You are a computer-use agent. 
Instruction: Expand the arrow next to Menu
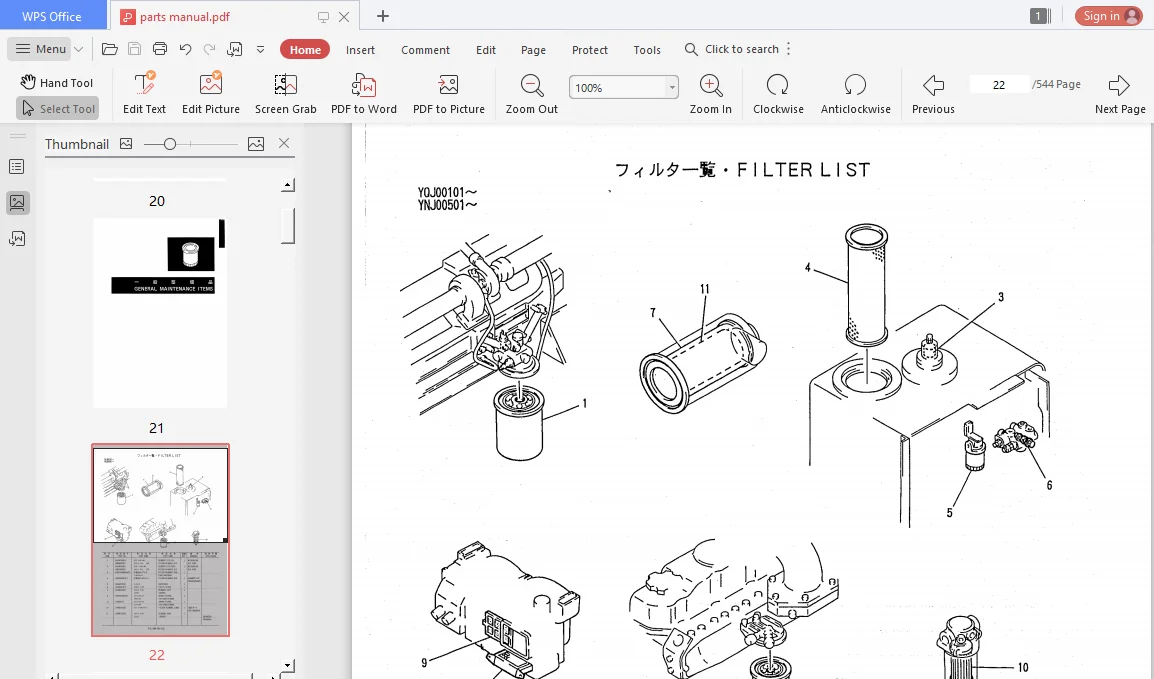[x=79, y=49]
